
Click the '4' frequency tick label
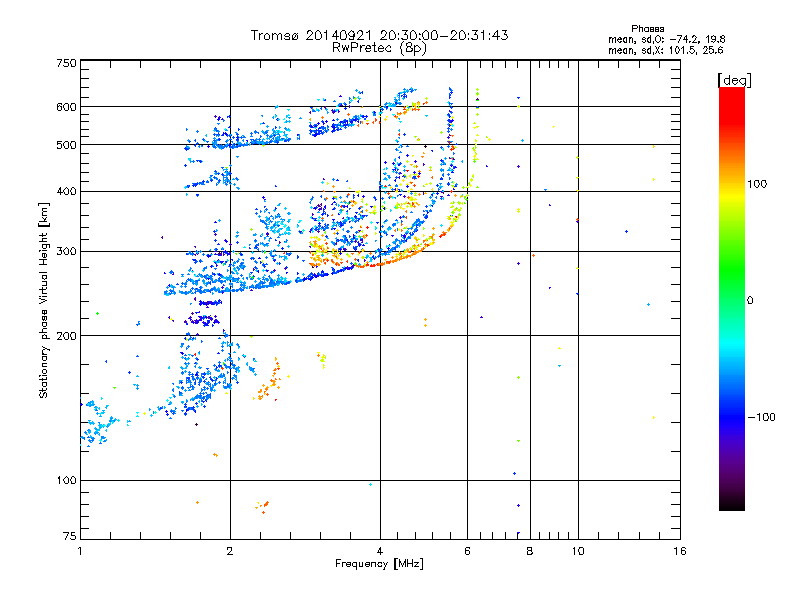[380, 551]
